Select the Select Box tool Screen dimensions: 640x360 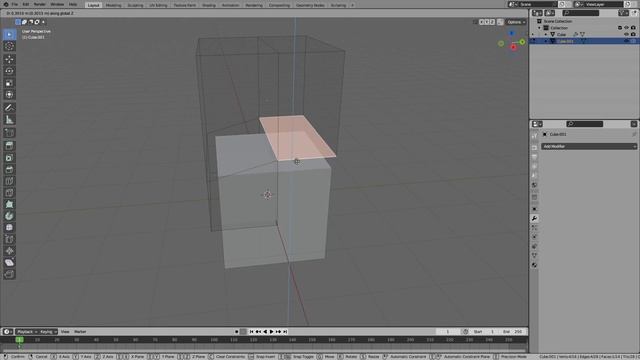9,35
